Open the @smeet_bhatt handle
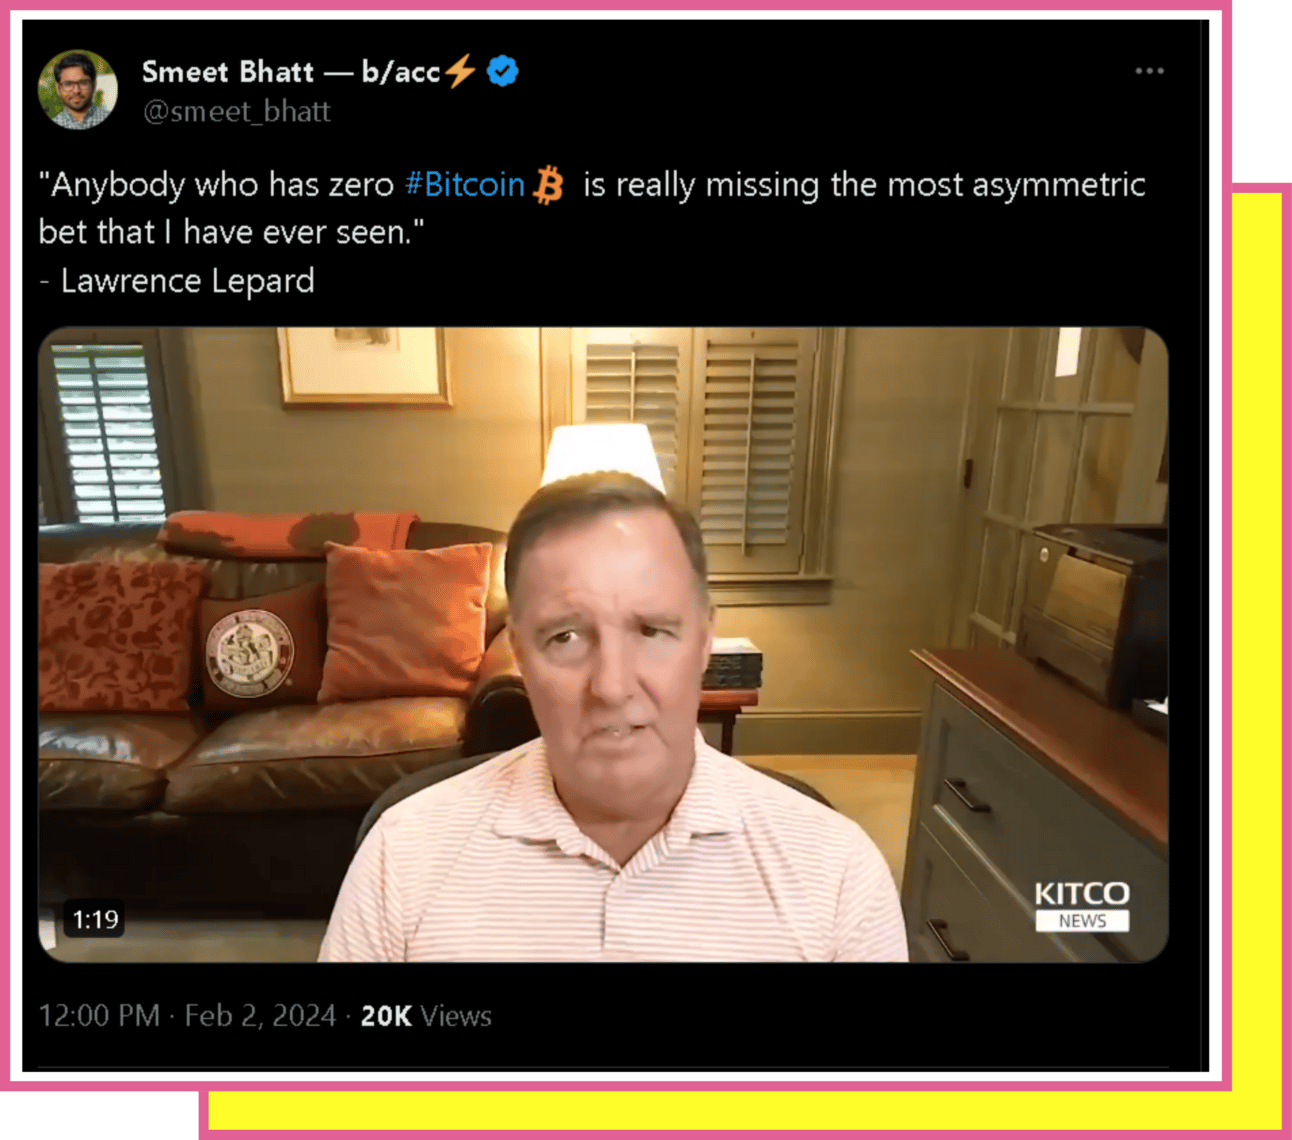Image resolution: width=1292 pixels, height=1140 pixels. click(x=236, y=112)
